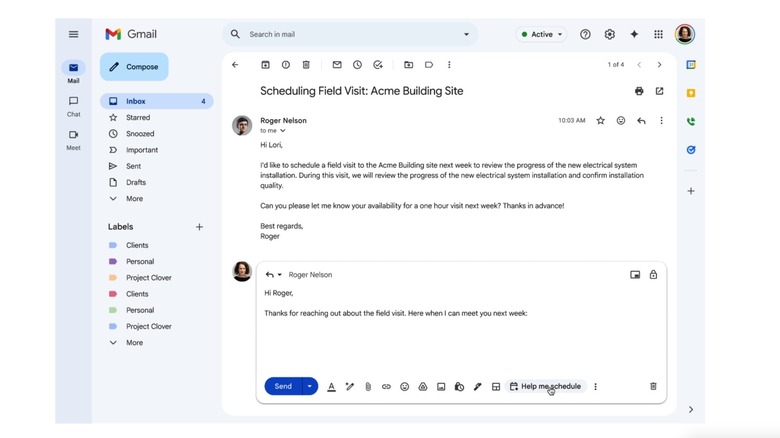Screen dimensions: 780x438
Task: Archive the open email
Action: click(265, 65)
